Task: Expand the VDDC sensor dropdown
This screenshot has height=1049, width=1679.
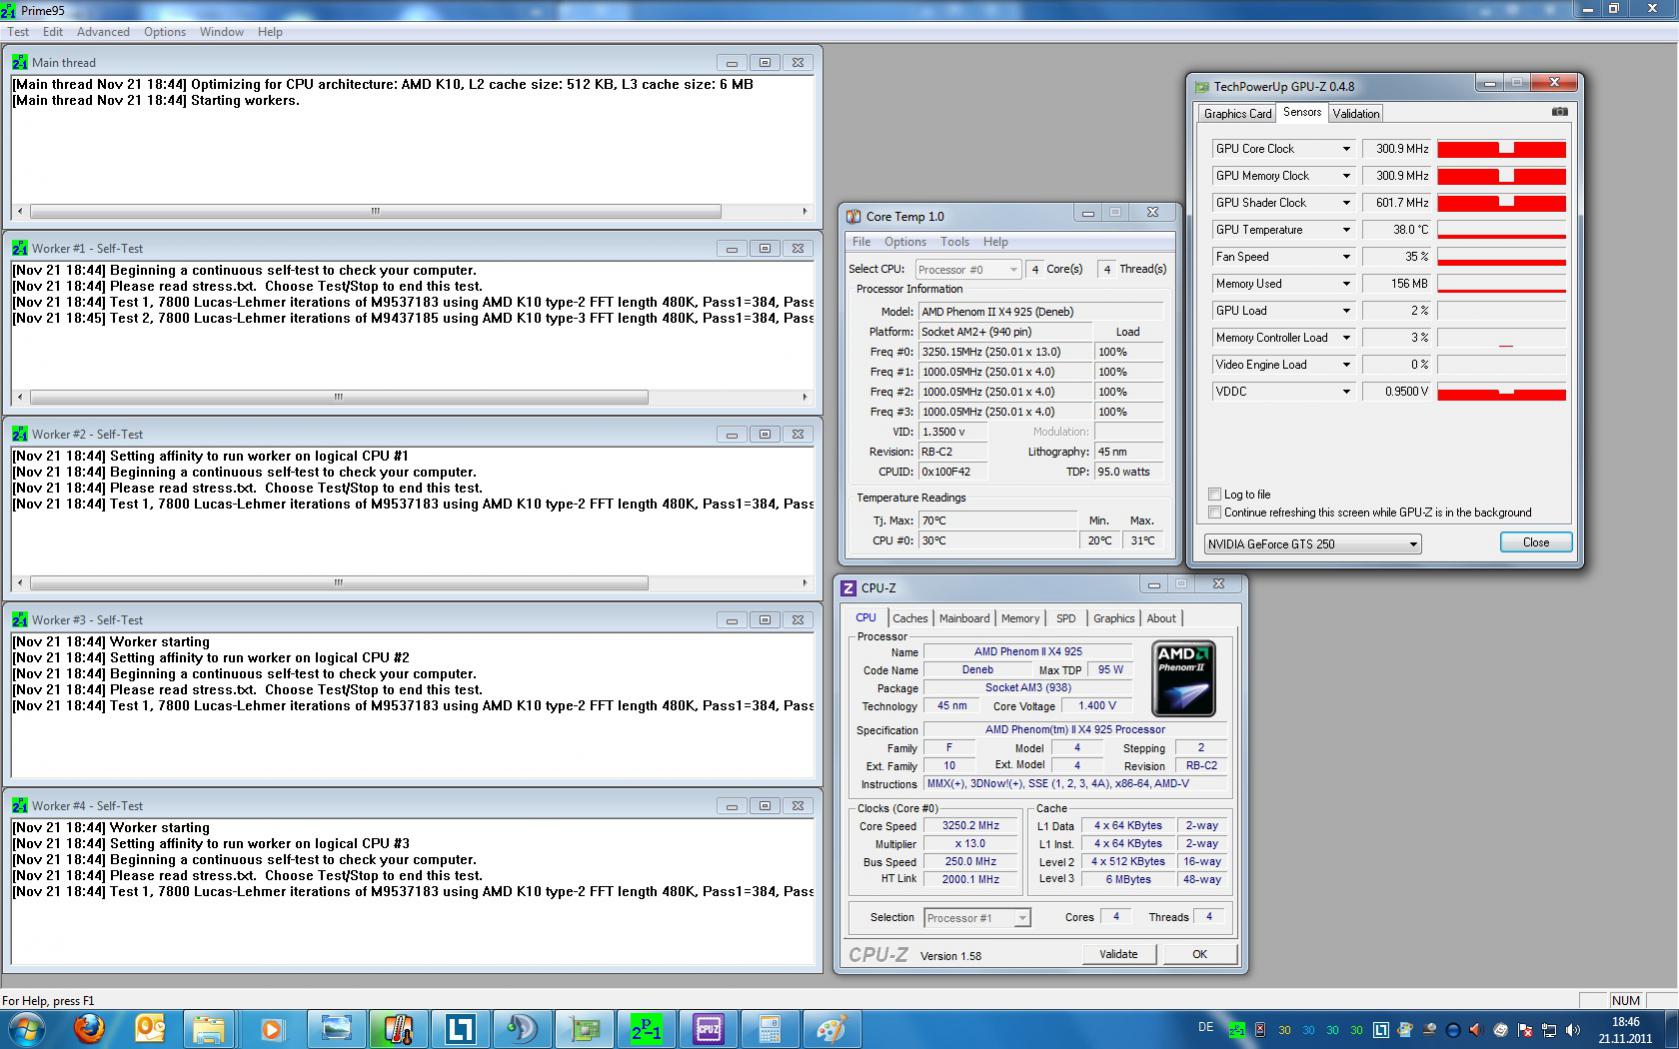Action: [x=1346, y=392]
